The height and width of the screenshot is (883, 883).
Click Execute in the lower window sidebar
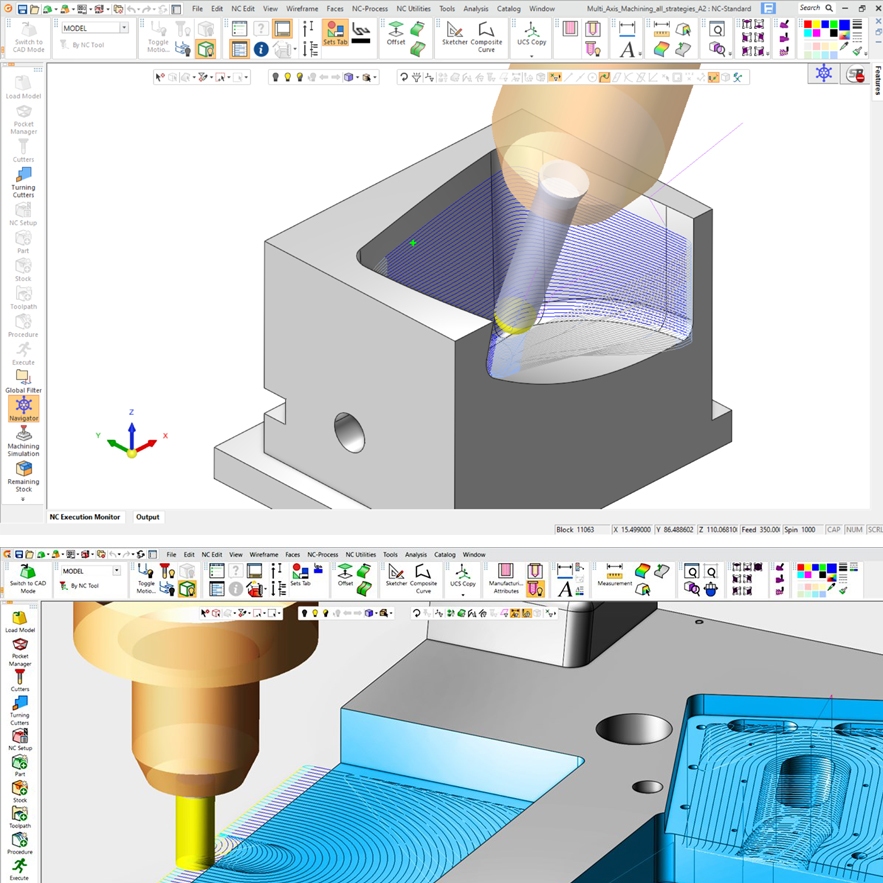[x=19, y=869]
